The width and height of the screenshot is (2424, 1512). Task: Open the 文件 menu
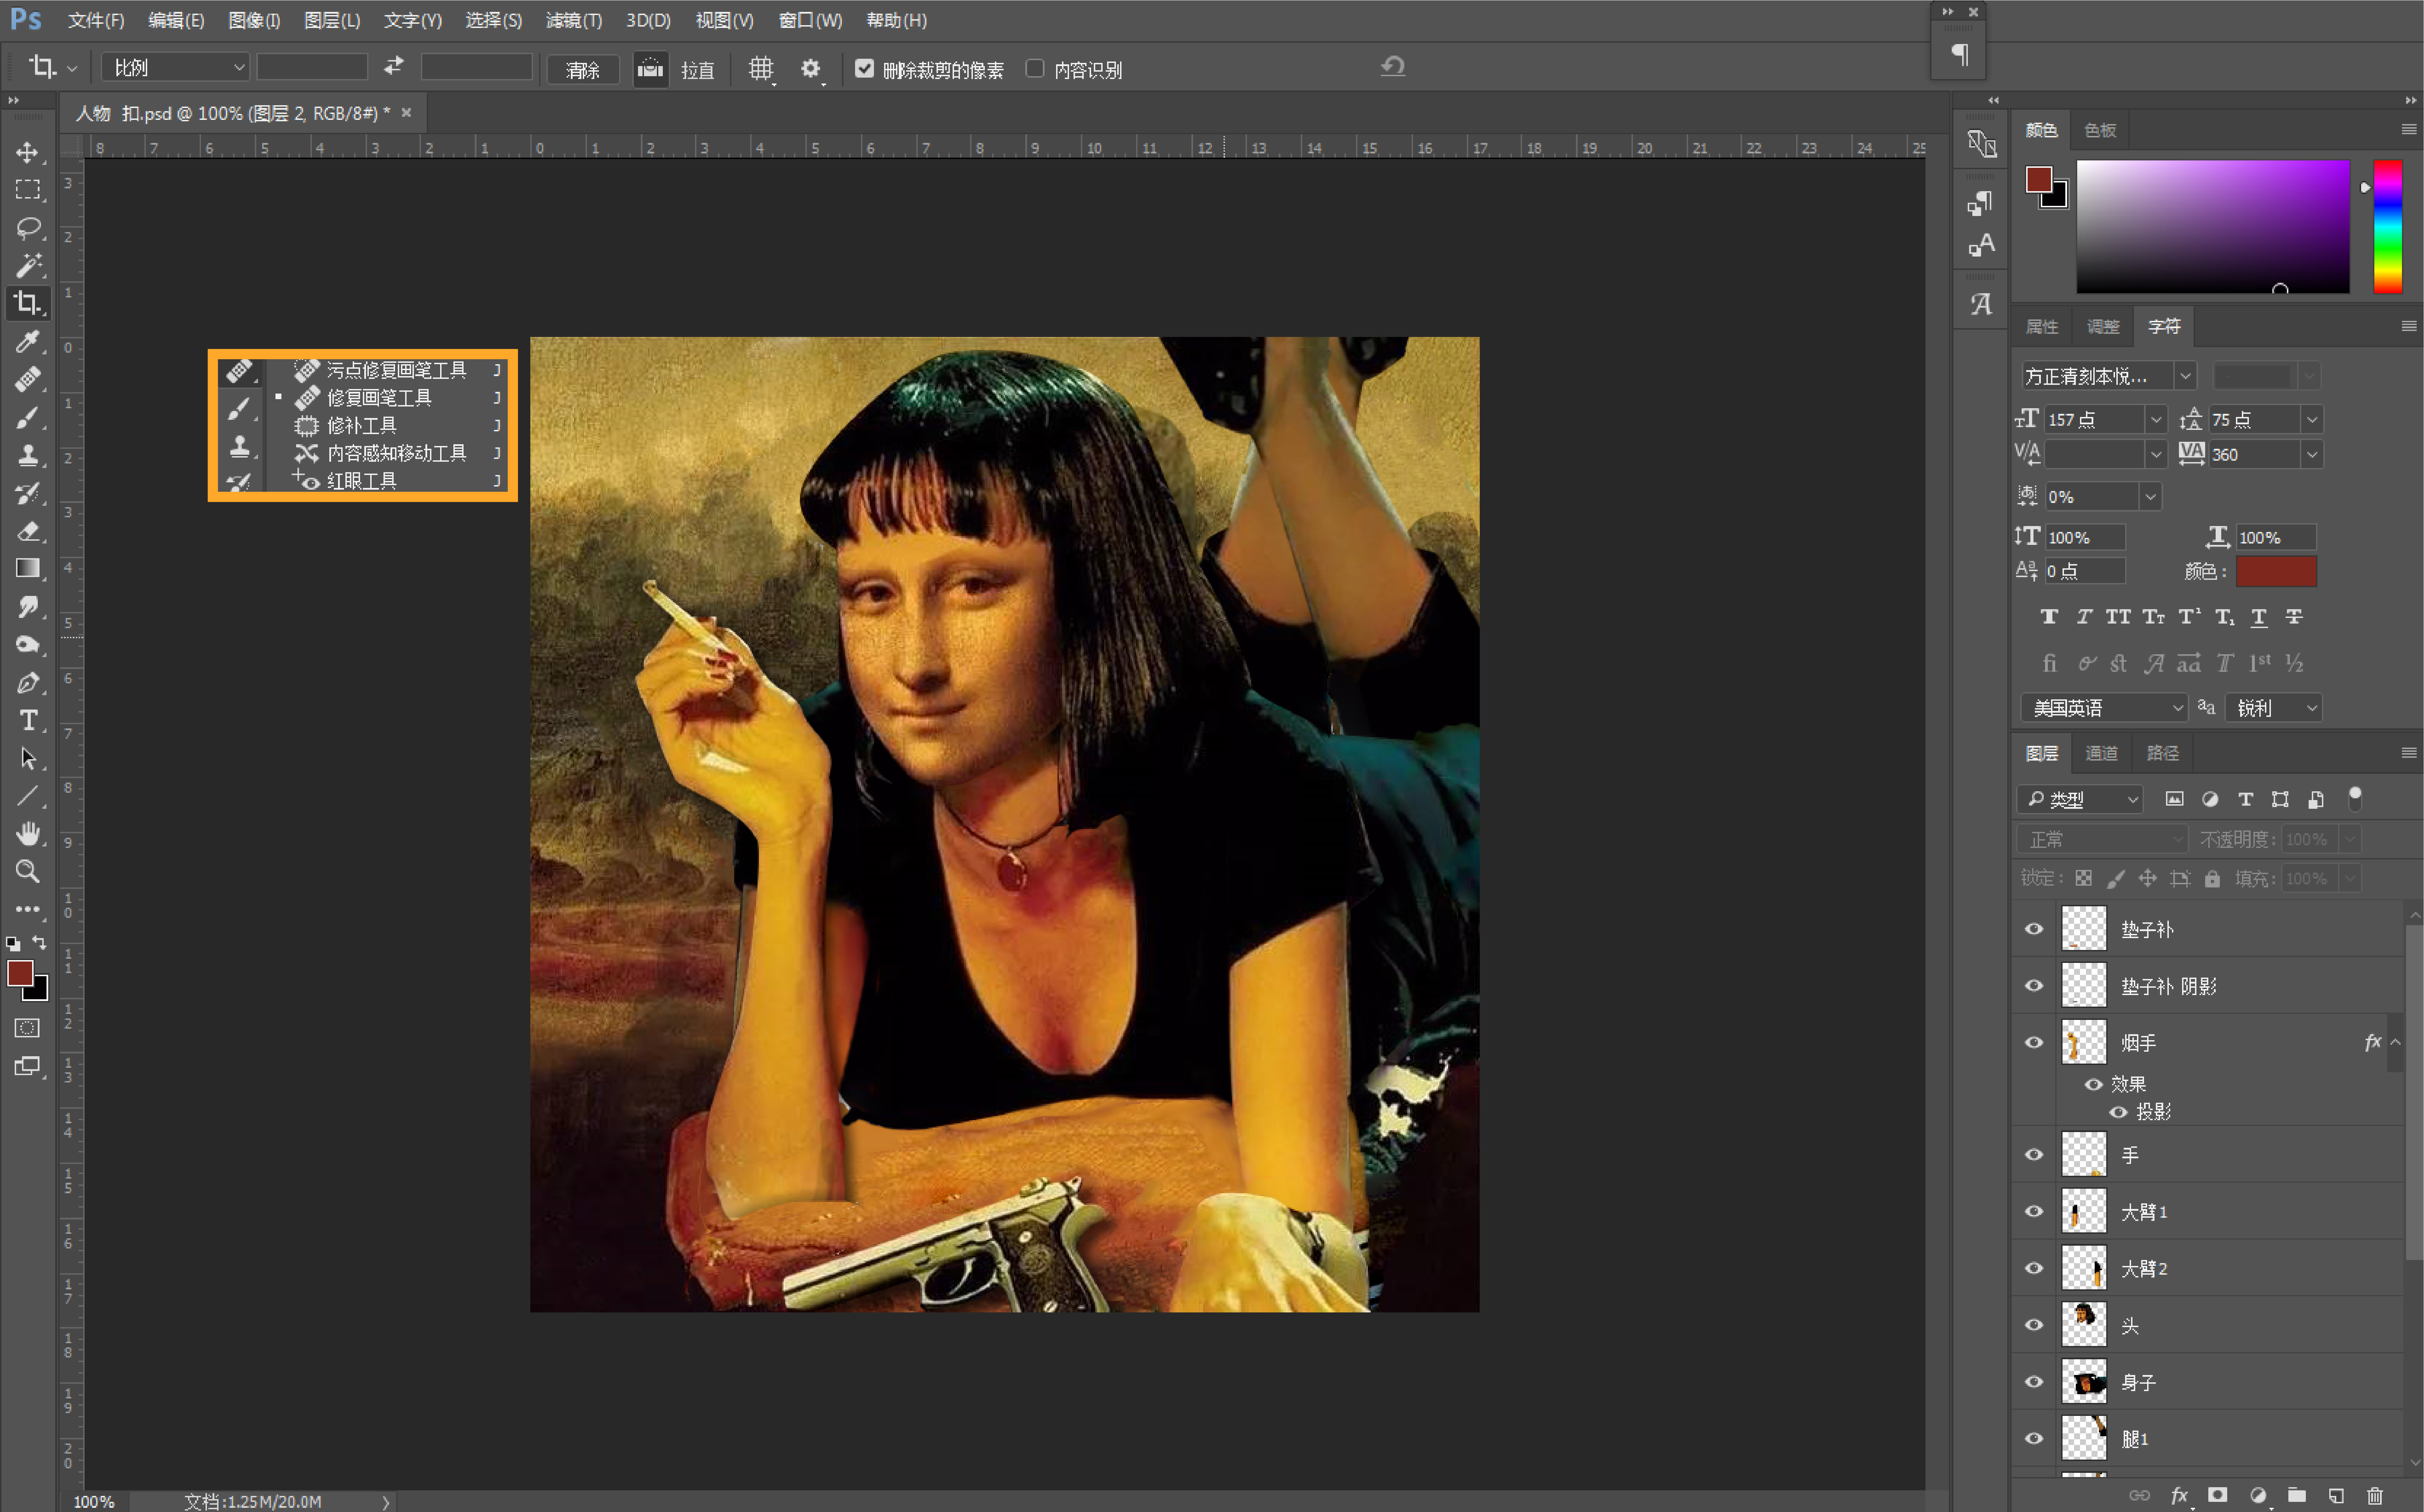tap(96, 20)
